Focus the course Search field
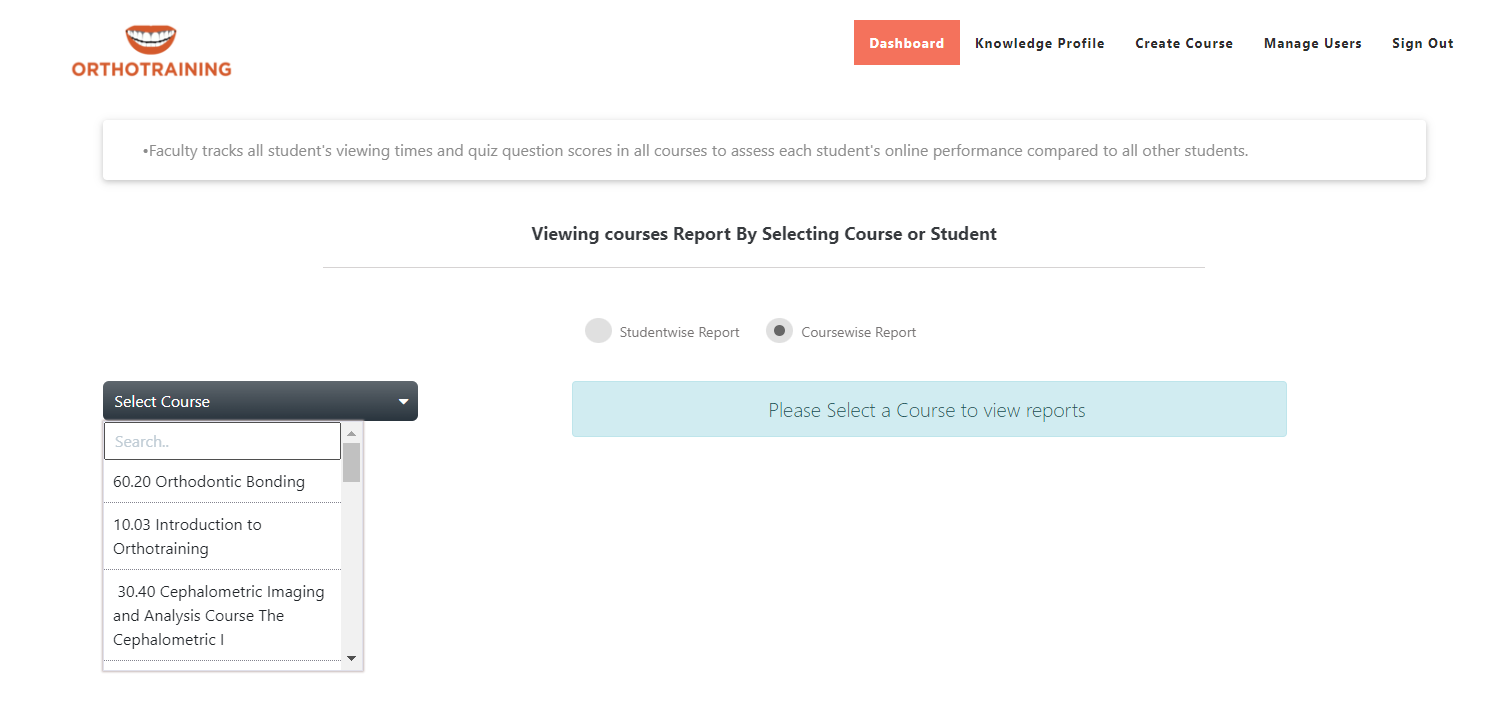The width and height of the screenshot is (1512, 703). [222, 441]
